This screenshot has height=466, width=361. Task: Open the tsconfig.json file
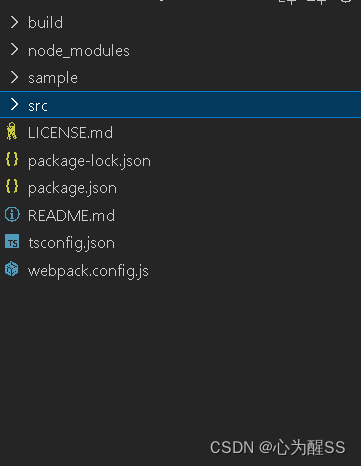[x=71, y=243]
